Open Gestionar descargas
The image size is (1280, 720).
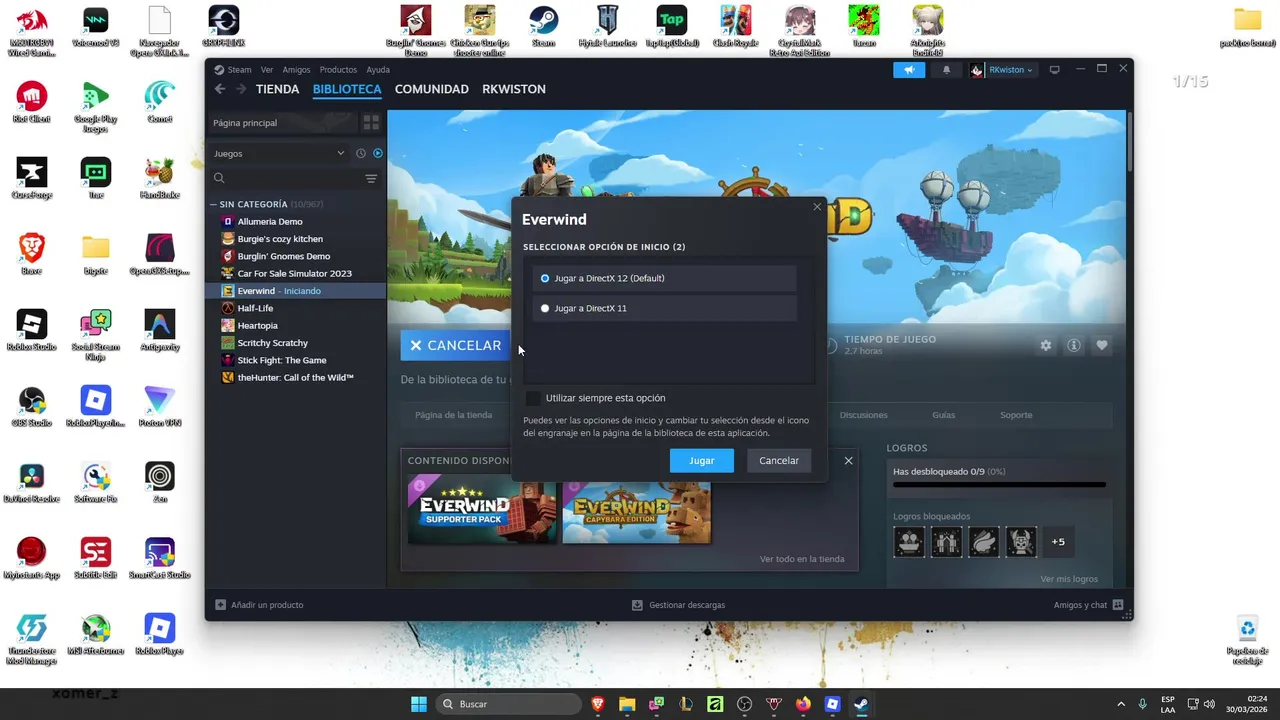click(x=678, y=605)
